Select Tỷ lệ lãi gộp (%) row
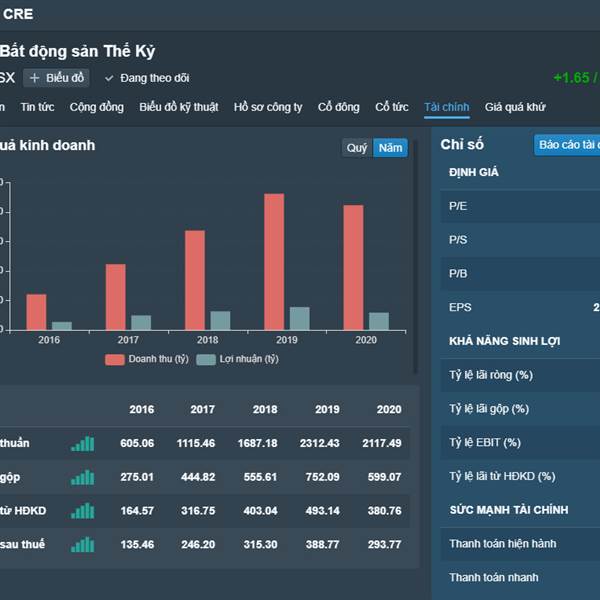The width and height of the screenshot is (600, 600). 520,409
